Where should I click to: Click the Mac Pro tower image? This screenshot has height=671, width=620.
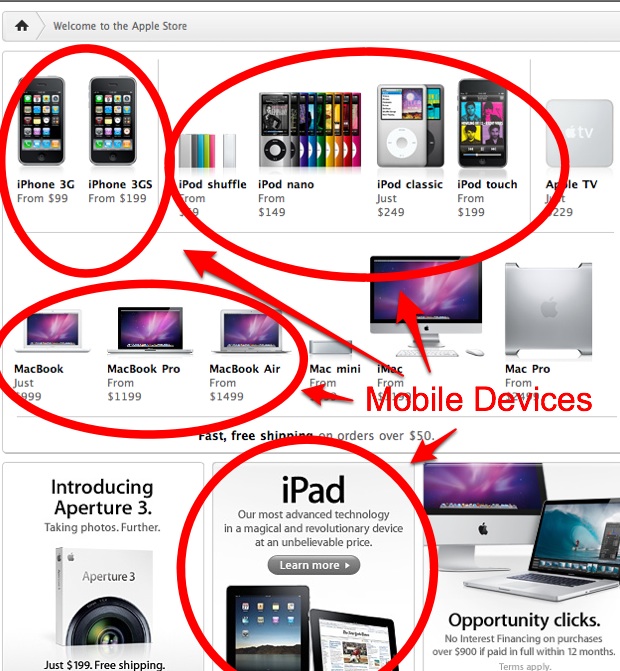point(548,309)
